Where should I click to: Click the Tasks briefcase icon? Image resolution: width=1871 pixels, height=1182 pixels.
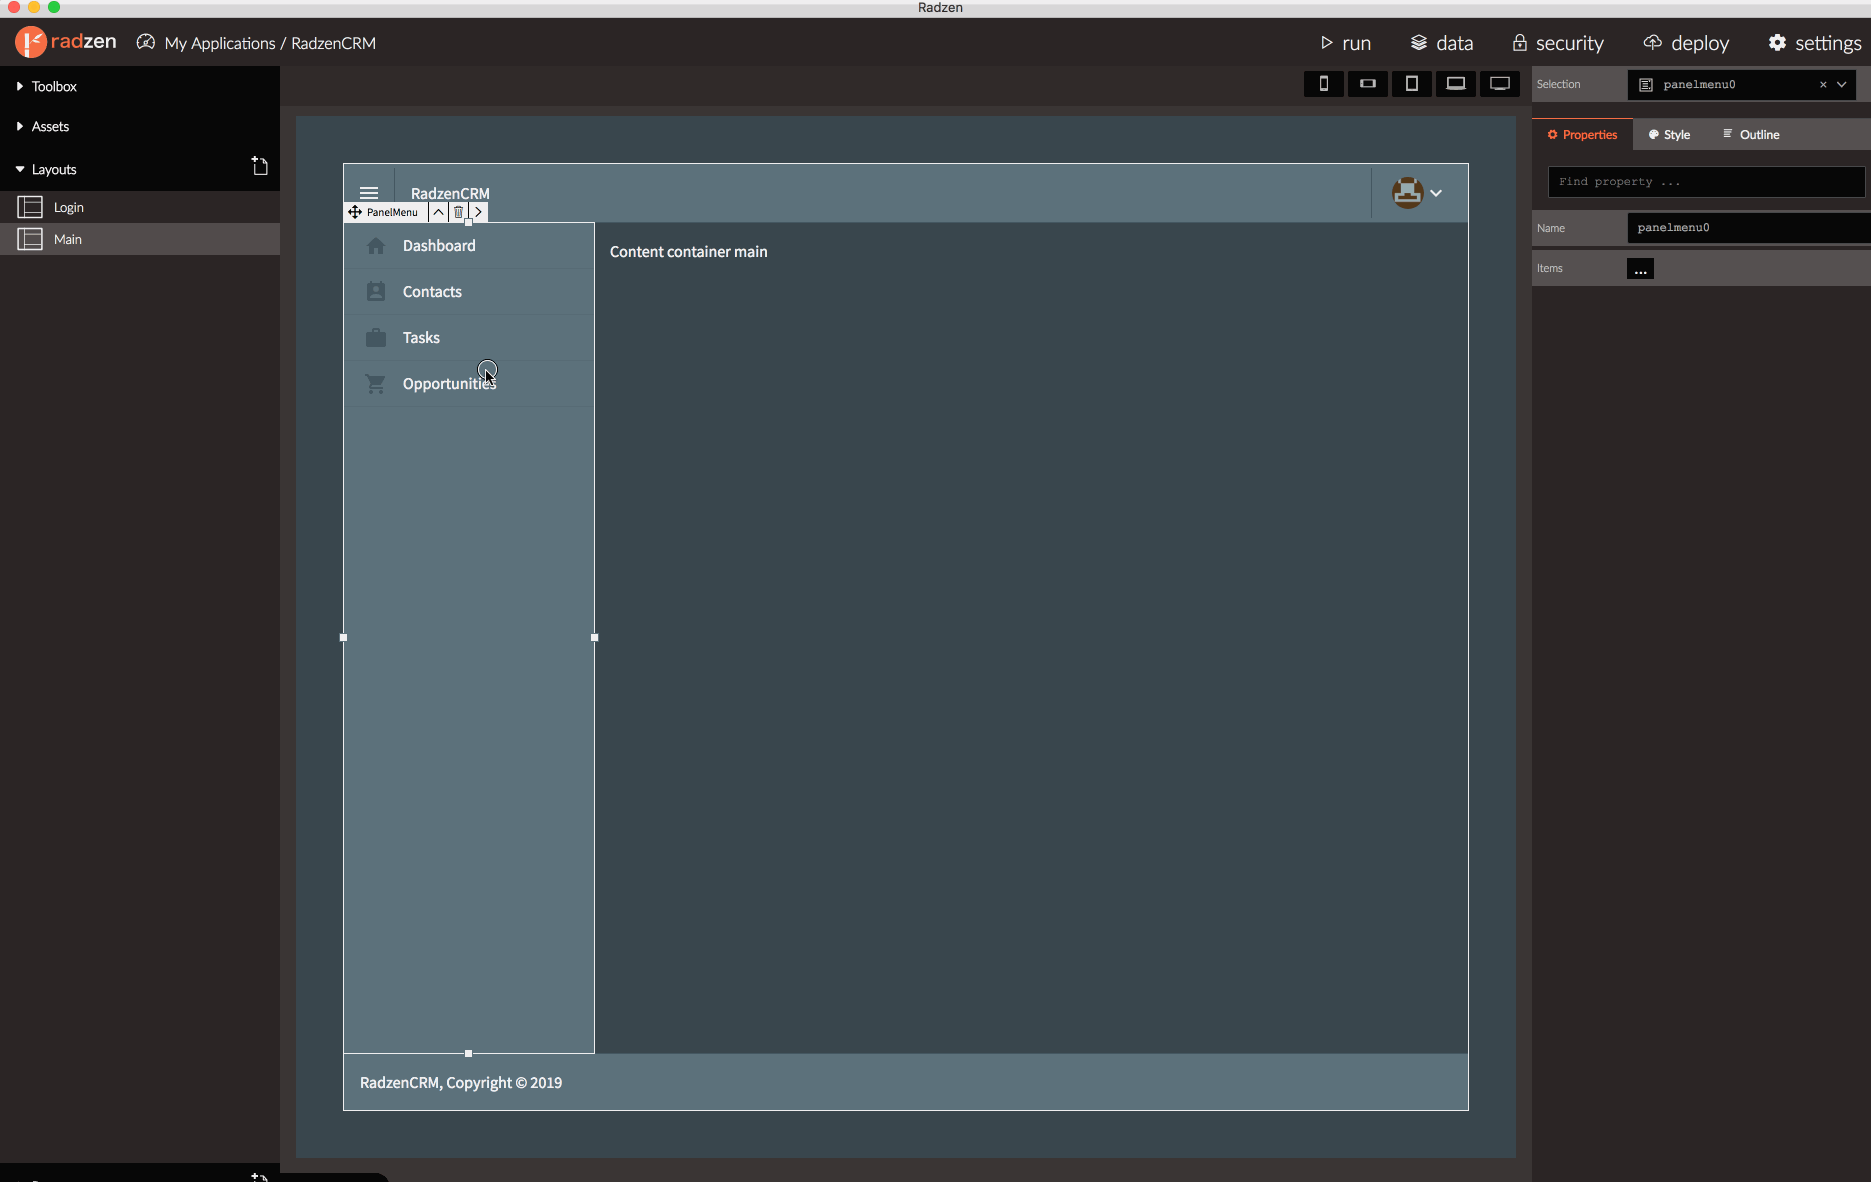pos(376,338)
